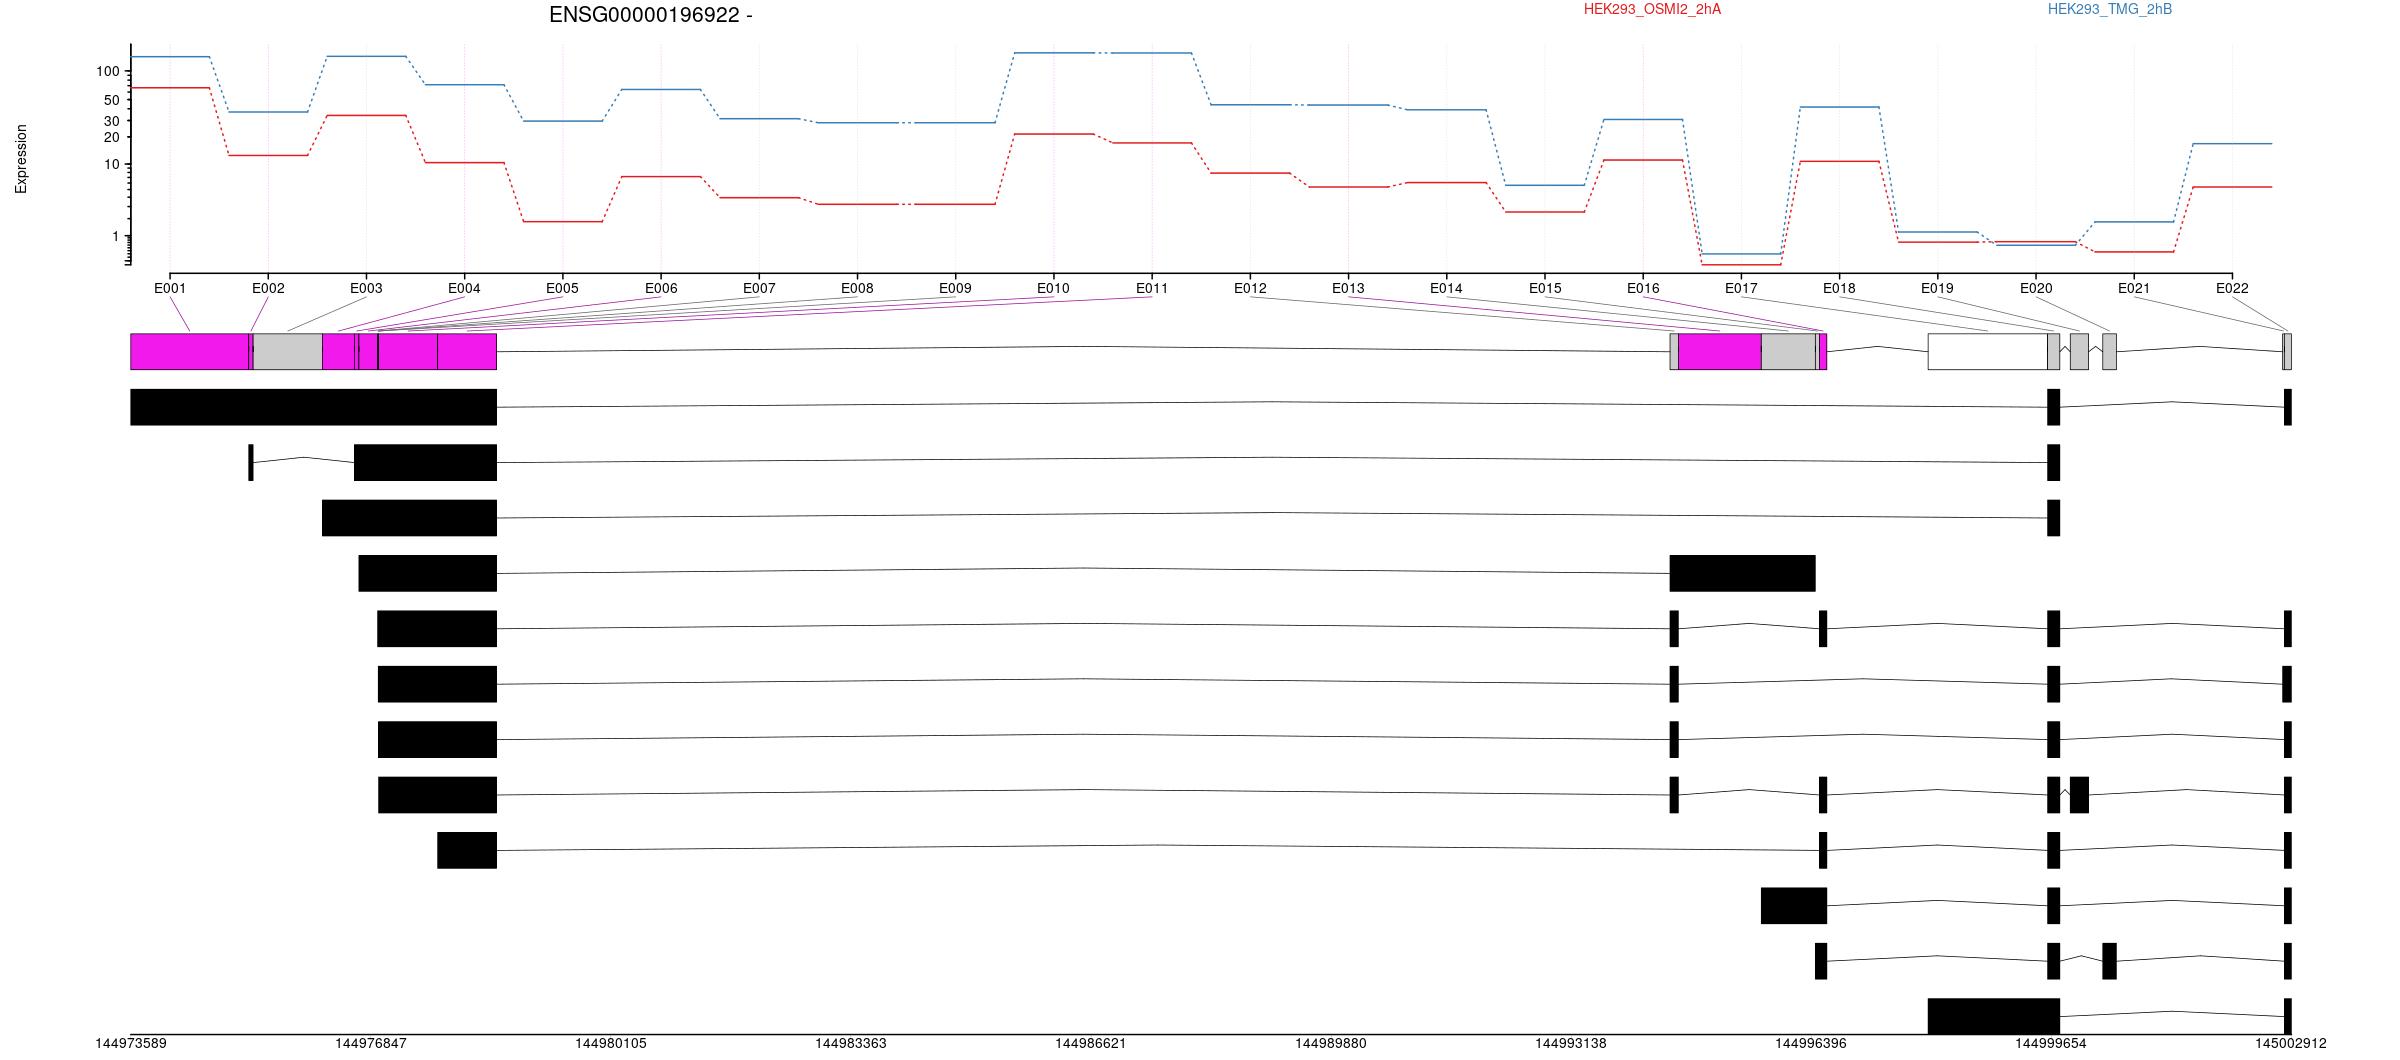Click y-axis tick value 20
2400x1060 pixels.
(x=112, y=137)
